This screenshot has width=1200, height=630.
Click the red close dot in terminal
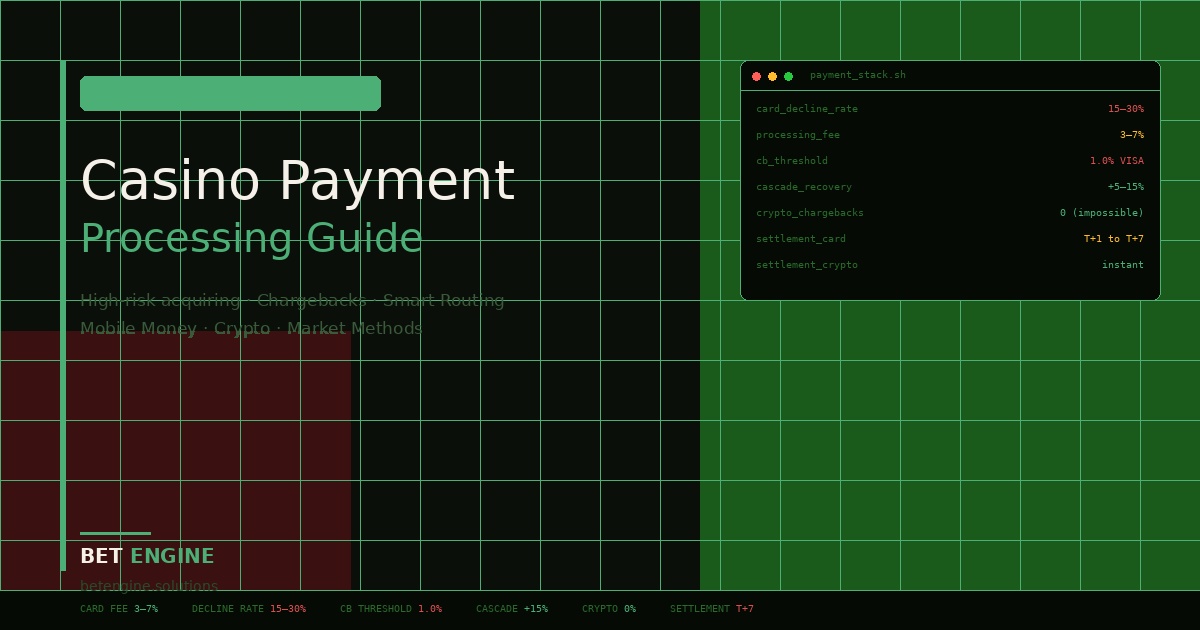[756, 76]
